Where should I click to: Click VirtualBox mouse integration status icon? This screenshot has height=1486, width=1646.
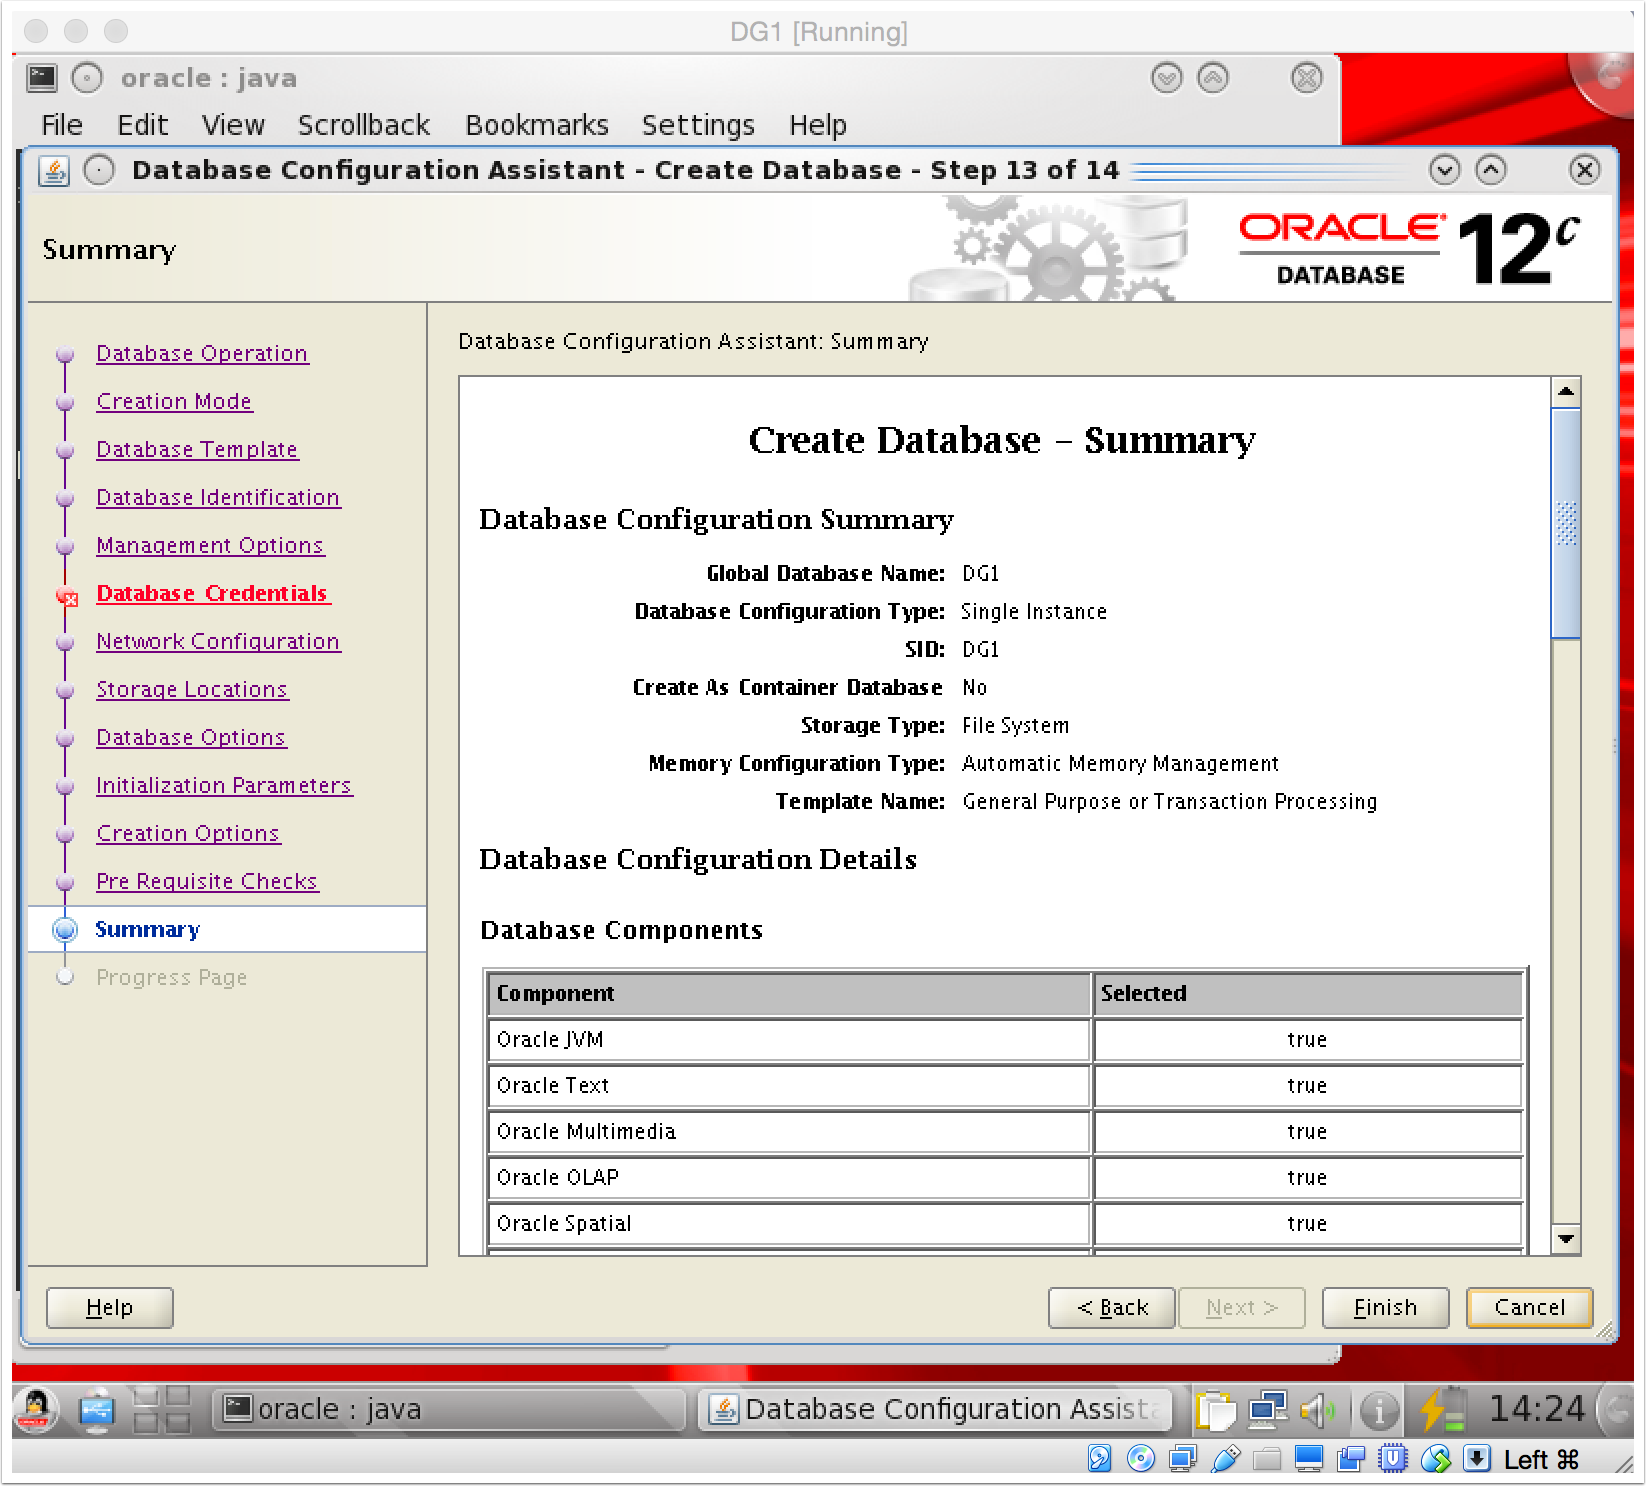[1436, 1459]
